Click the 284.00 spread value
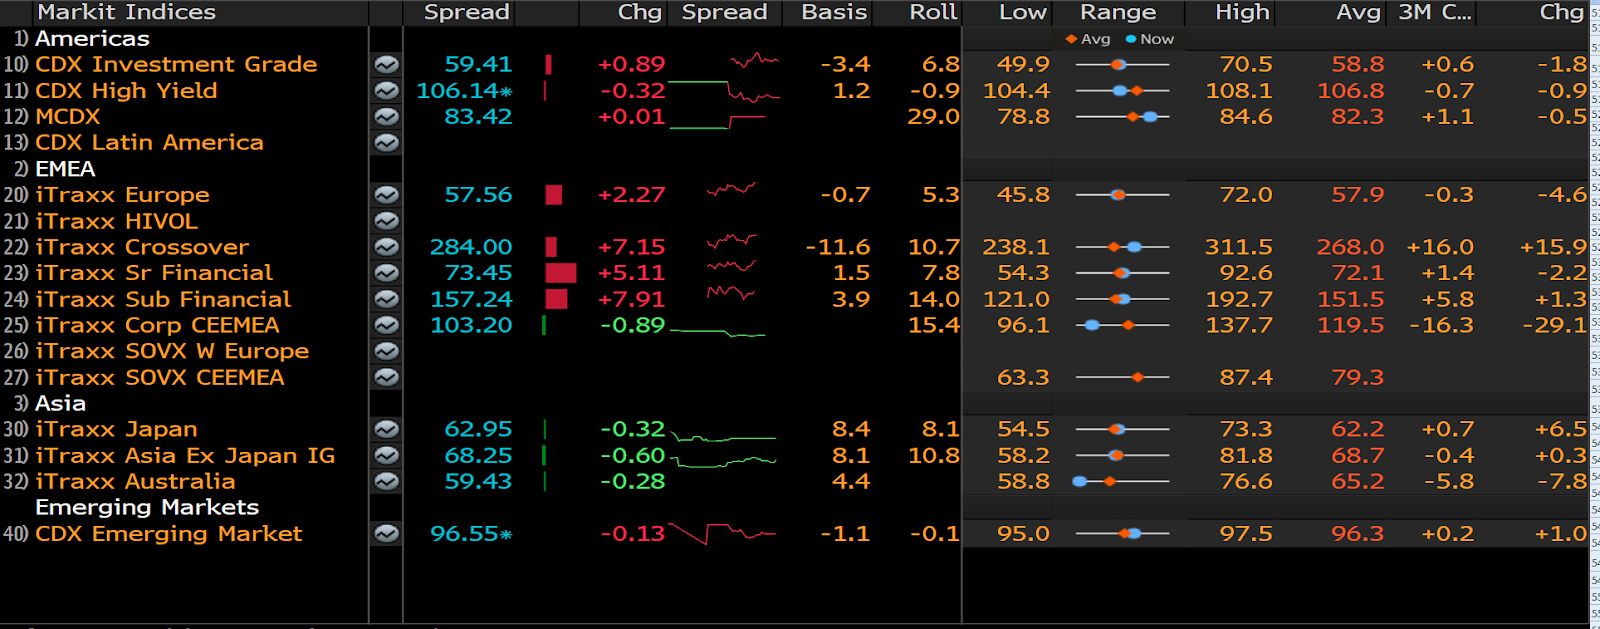Image resolution: width=1600 pixels, height=629 pixels. tap(471, 246)
